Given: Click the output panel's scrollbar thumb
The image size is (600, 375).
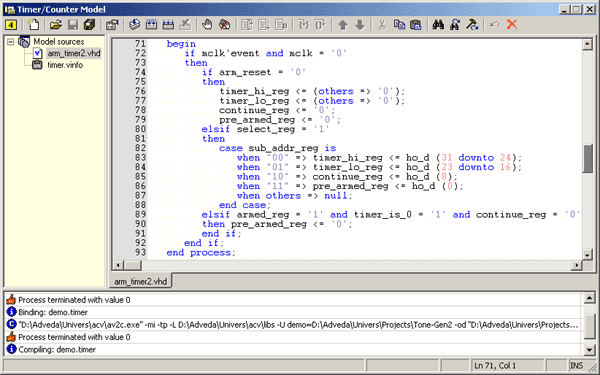Looking at the screenshot, I should [x=589, y=326].
